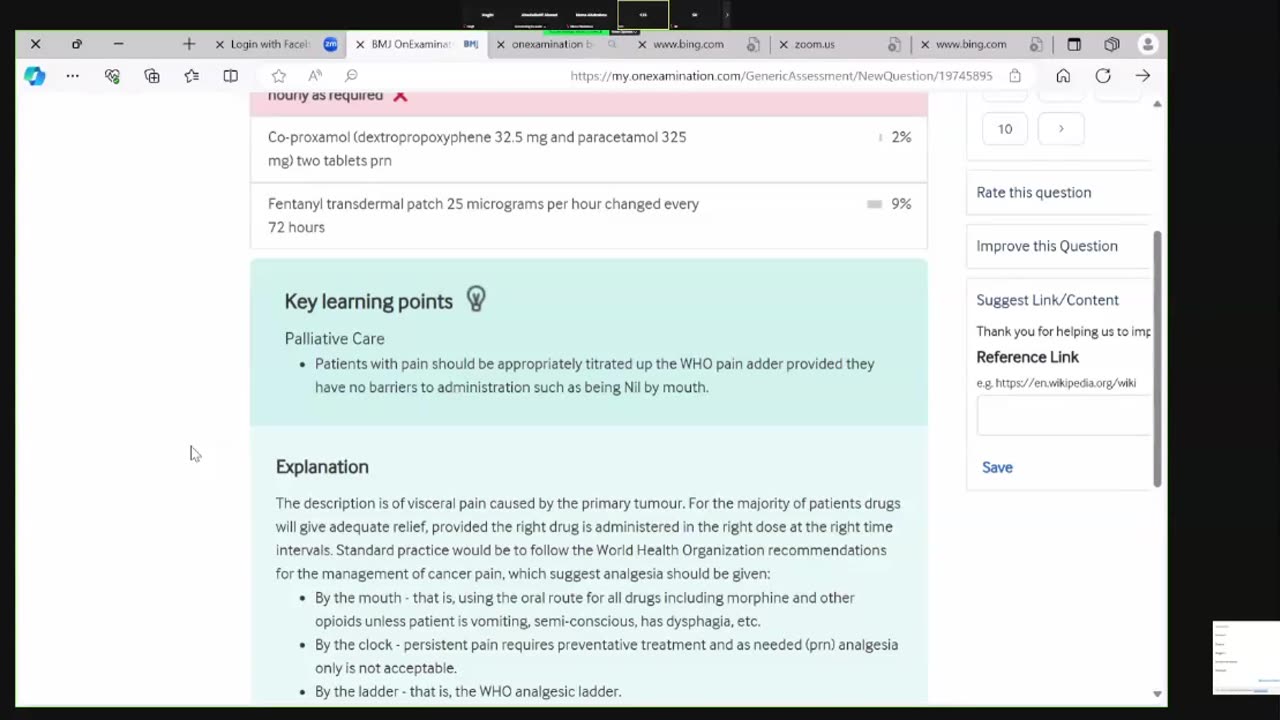Screen dimensions: 1280x720
Task: Close the BMJ OnExamination tab
Action: click(360, 44)
